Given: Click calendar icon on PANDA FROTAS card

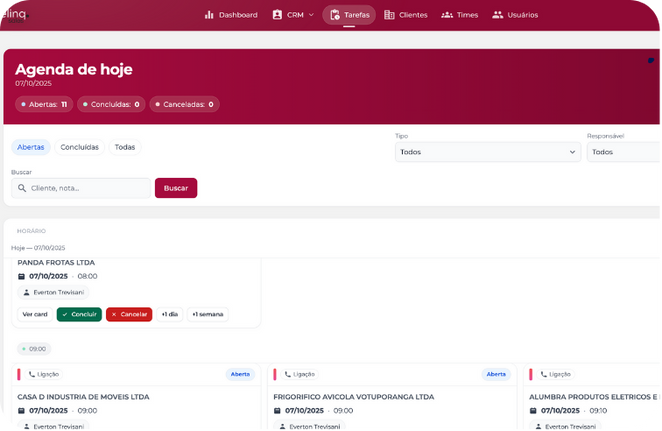Looking at the screenshot, I should [x=22, y=276].
